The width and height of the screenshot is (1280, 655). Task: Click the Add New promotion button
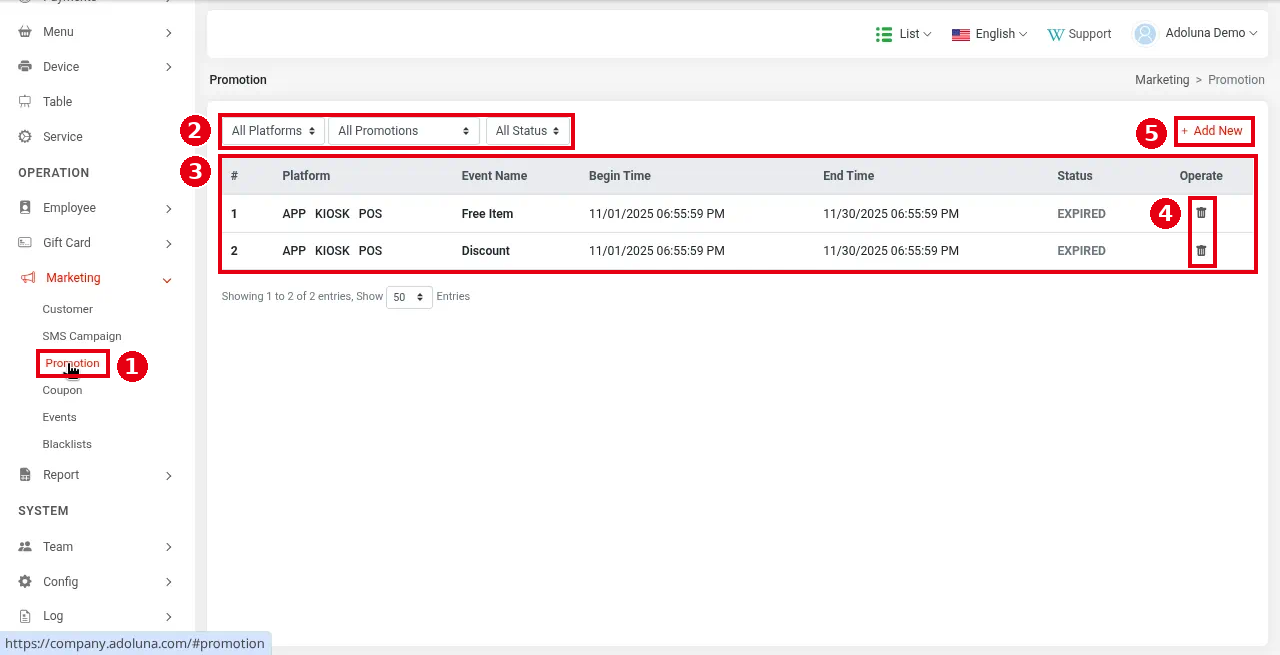(x=1213, y=131)
